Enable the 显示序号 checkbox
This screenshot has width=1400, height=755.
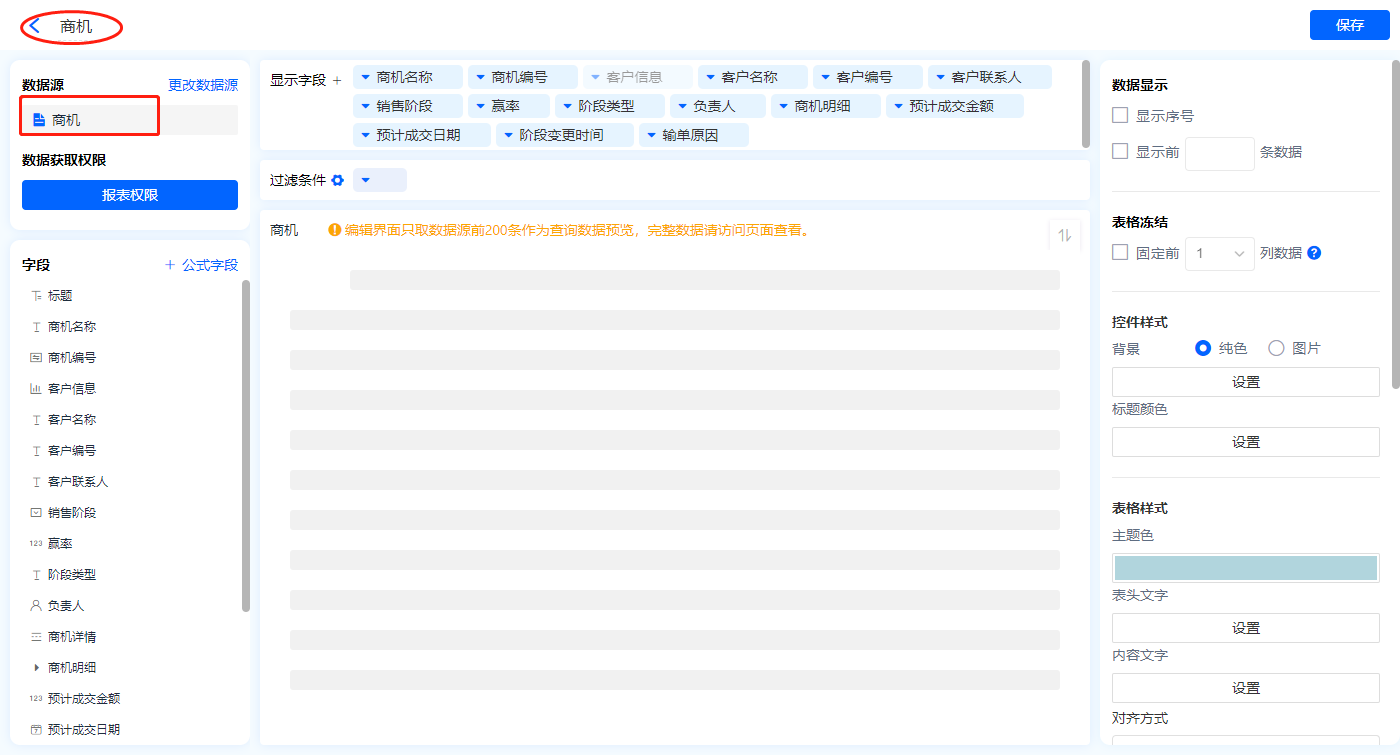point(1120,116)
